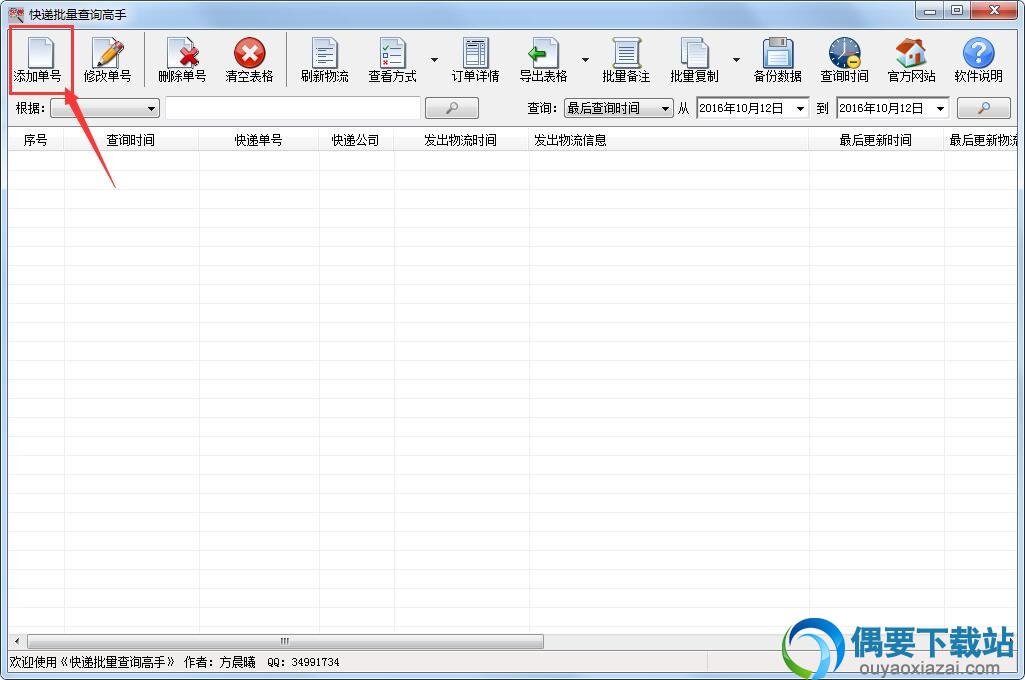Click the QQ: 34991734 status bar text
This screenshot has width=1025, height=680.
tap(303, 662)
